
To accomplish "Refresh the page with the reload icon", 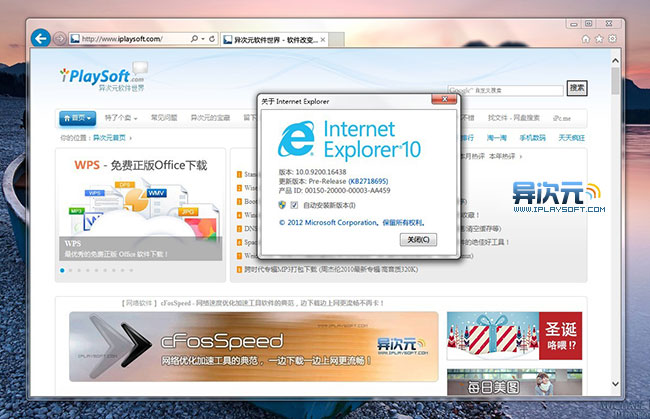I will coord(212,39).
